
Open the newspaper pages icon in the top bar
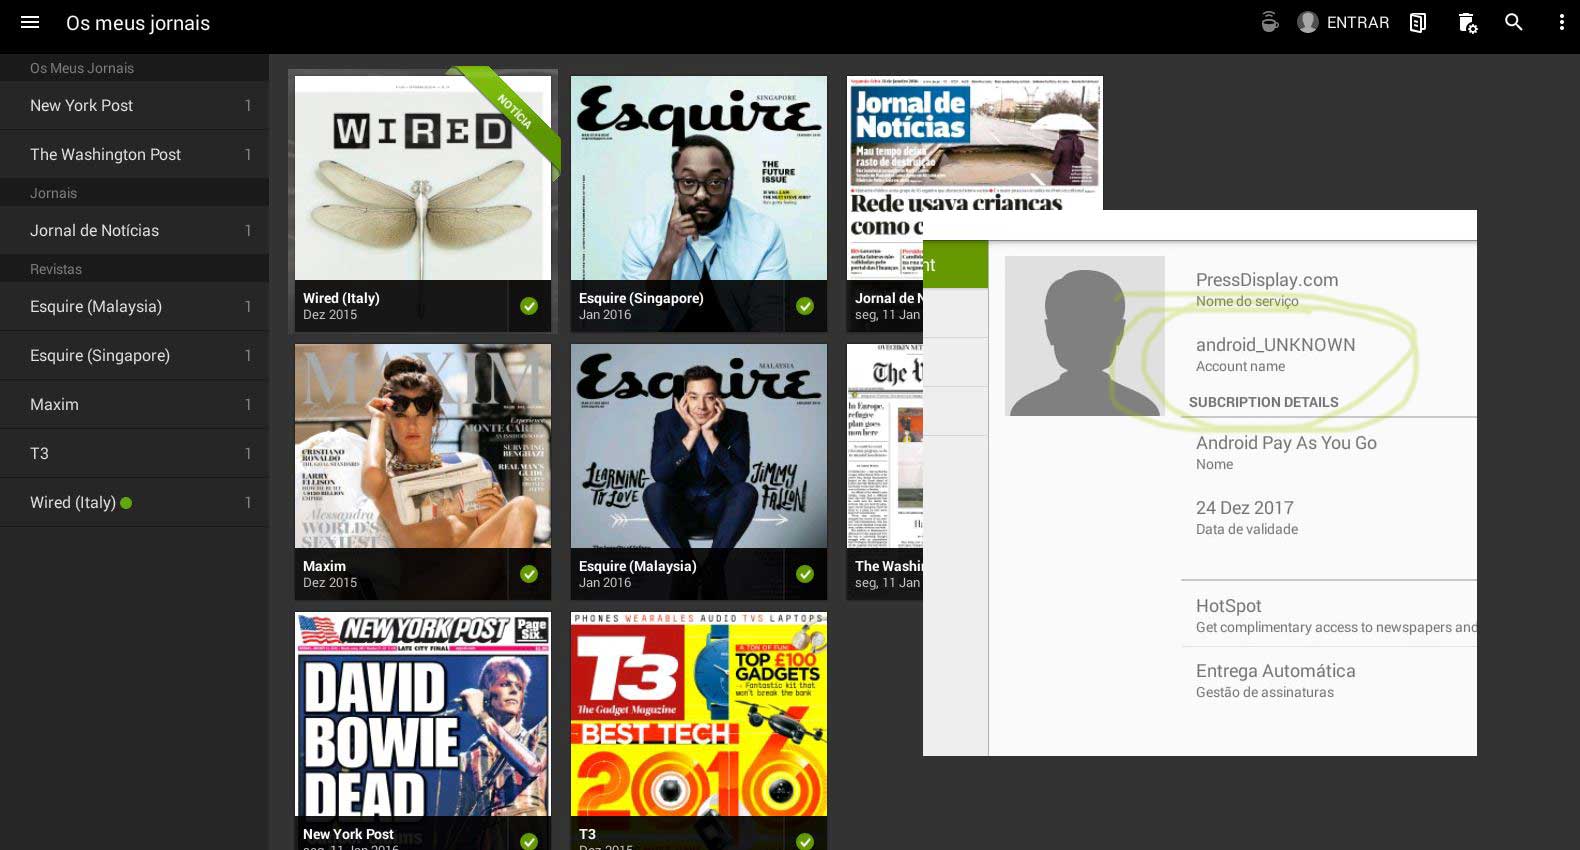coord(1418,22)
